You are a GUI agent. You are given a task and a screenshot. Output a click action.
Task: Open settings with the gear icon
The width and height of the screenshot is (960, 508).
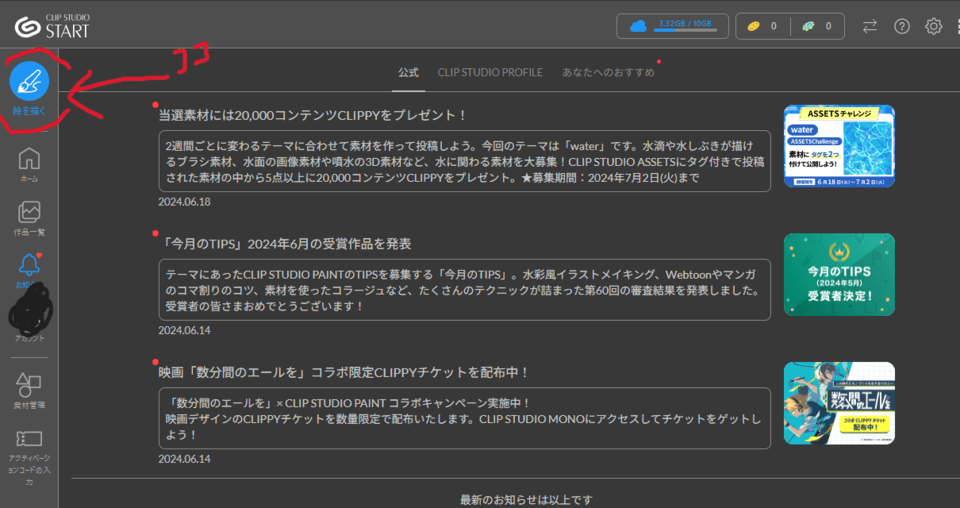[x=933, y=26]
